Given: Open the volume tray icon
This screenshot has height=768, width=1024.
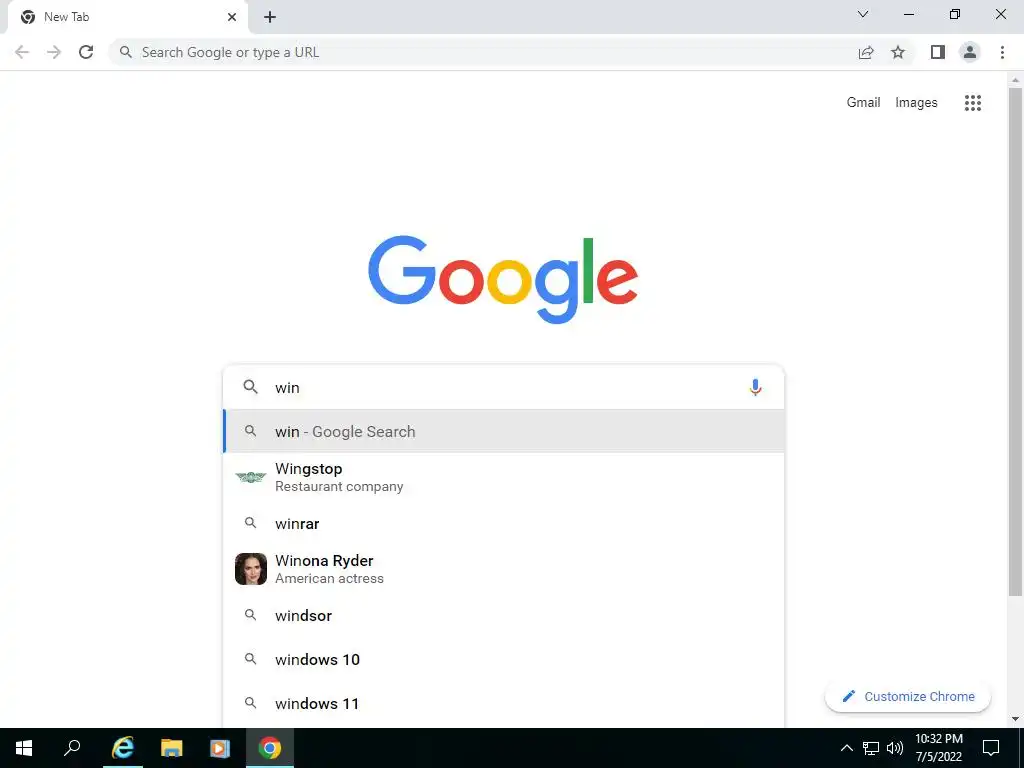Looking at the screenshot, I should click(x=895, y=748).
